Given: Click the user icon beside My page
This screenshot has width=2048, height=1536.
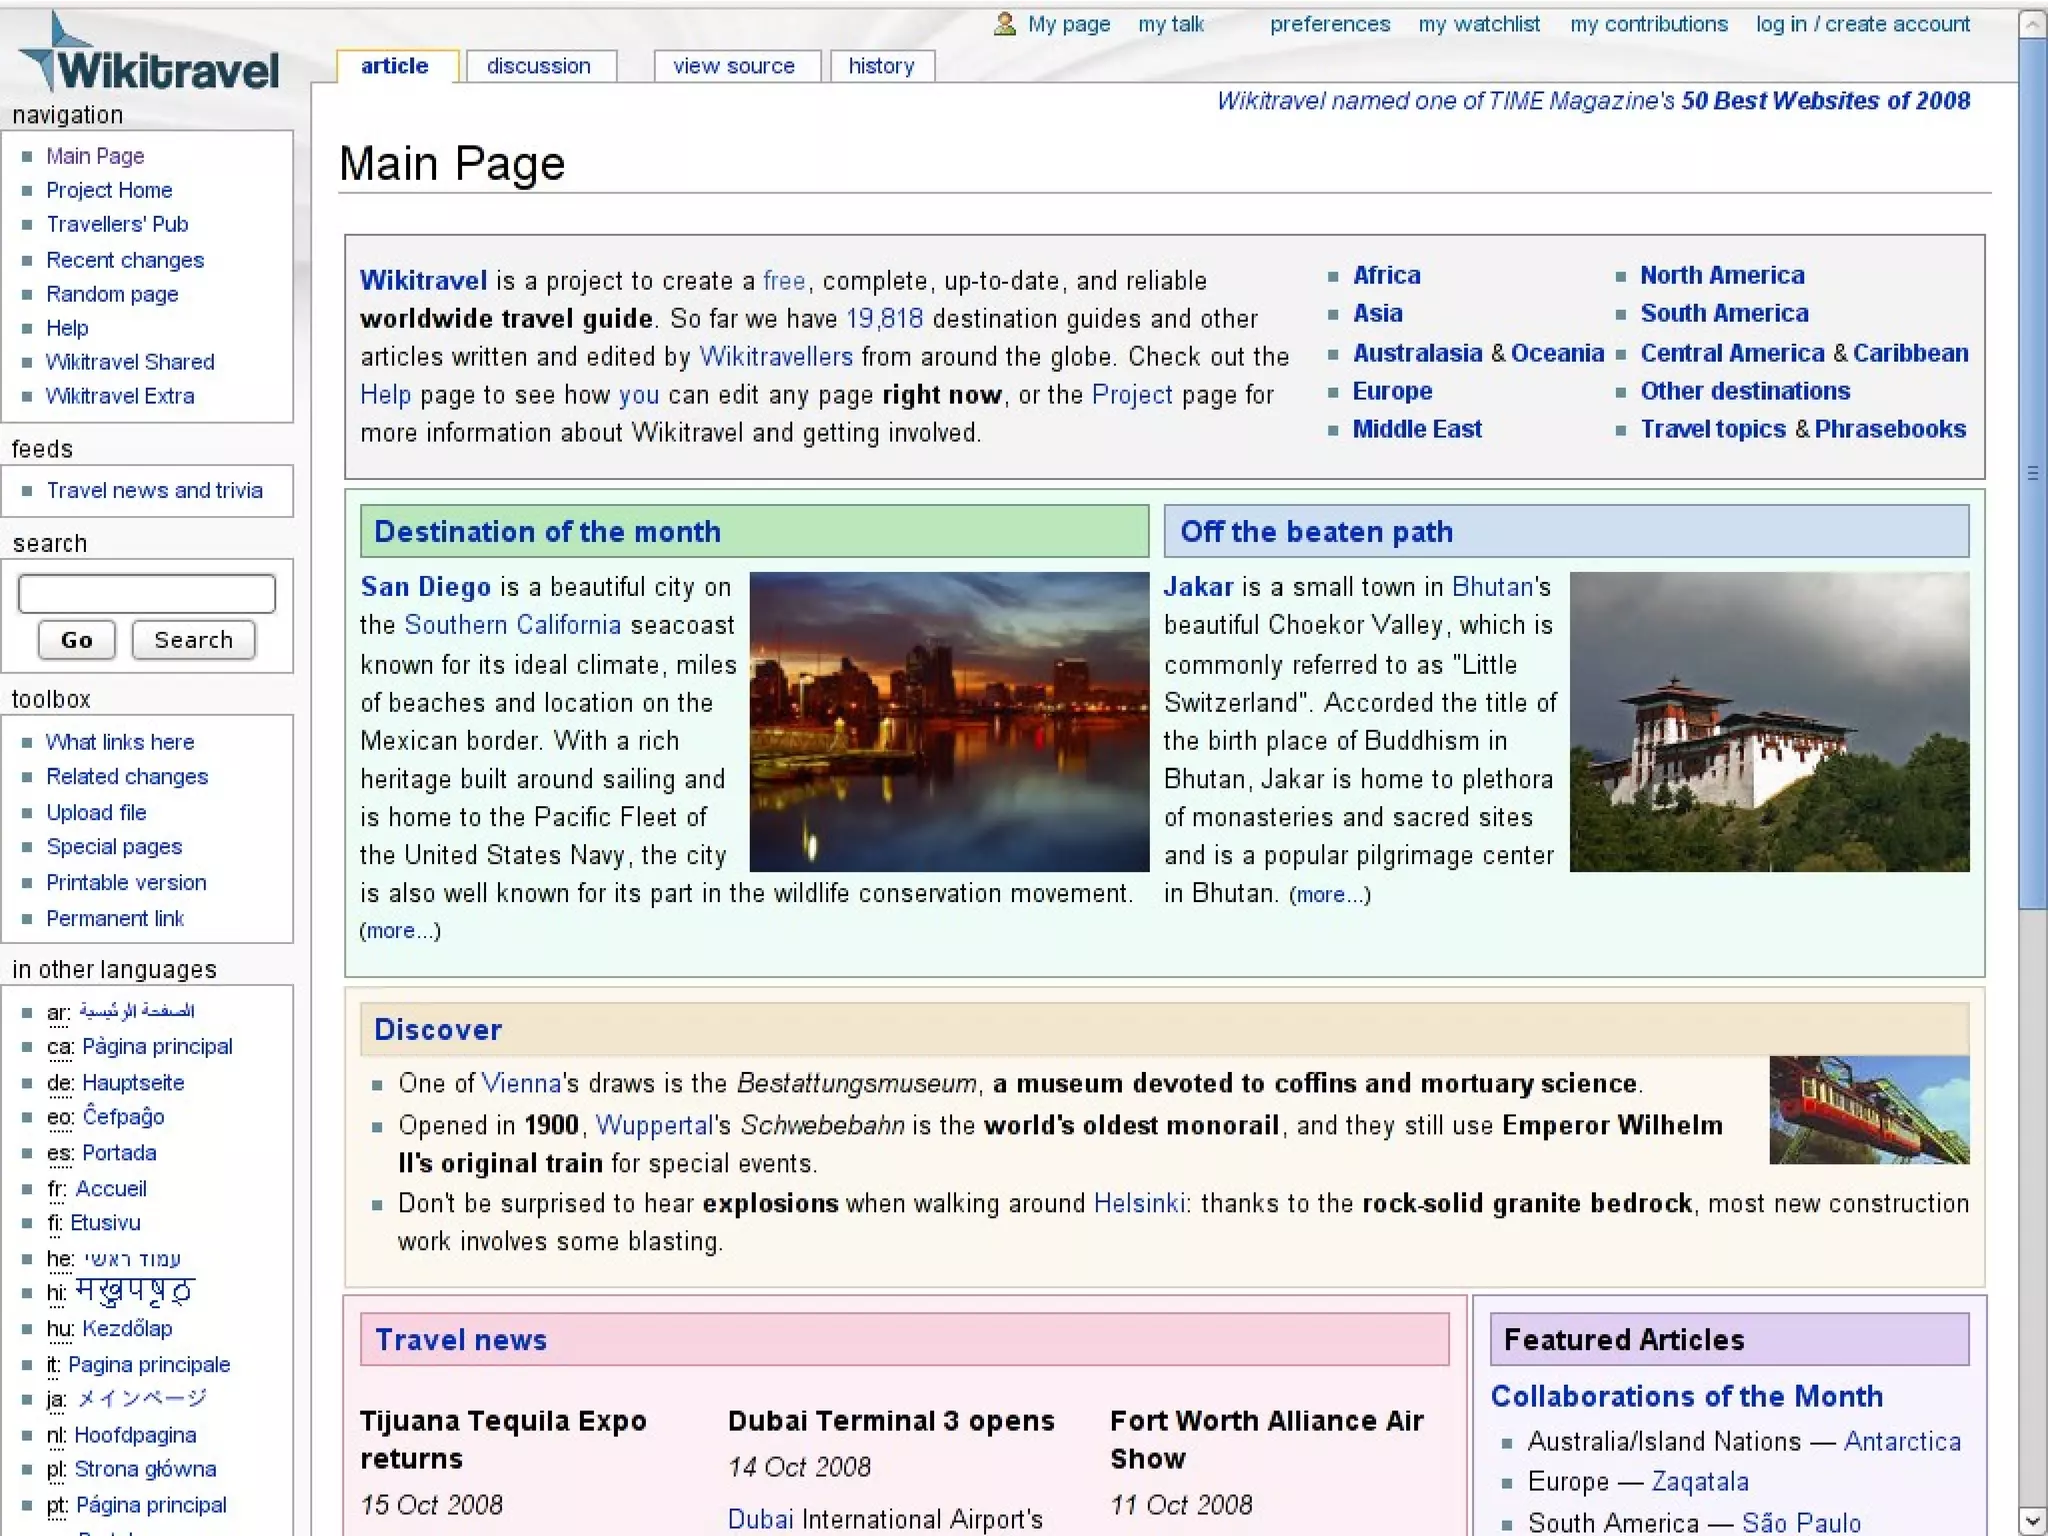Looking at the screenshot, I should point(1004,24).
